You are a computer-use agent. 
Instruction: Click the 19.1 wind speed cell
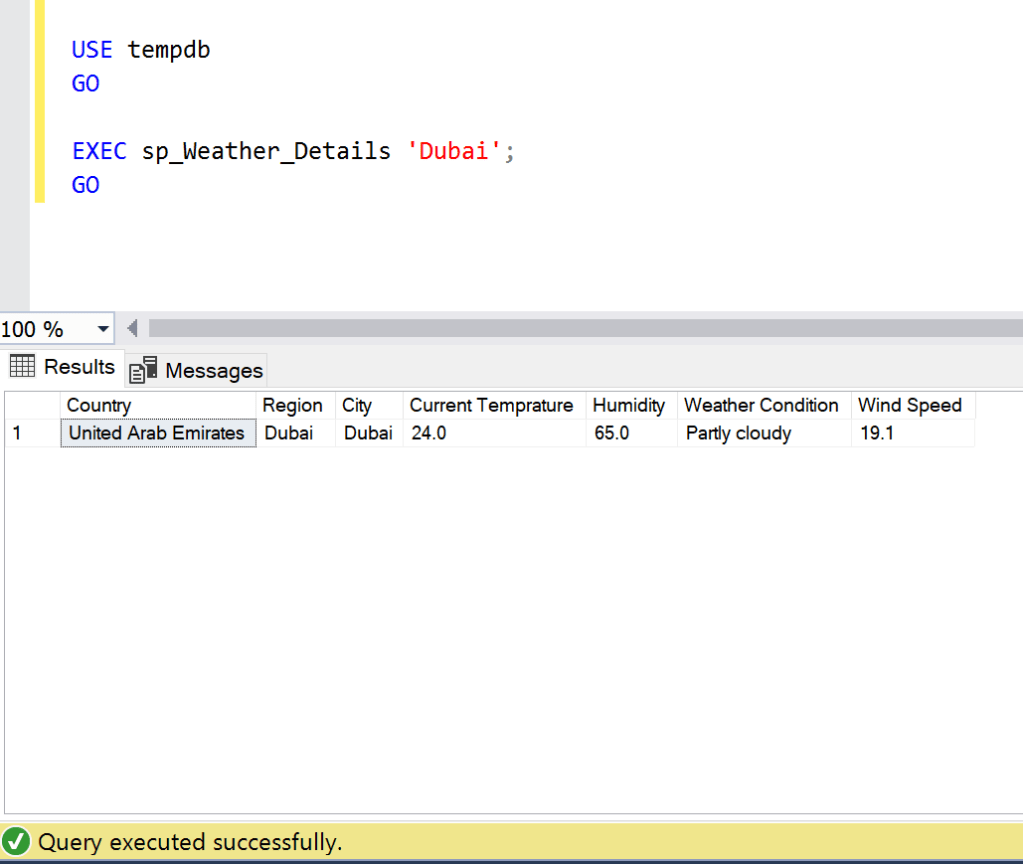876,433
